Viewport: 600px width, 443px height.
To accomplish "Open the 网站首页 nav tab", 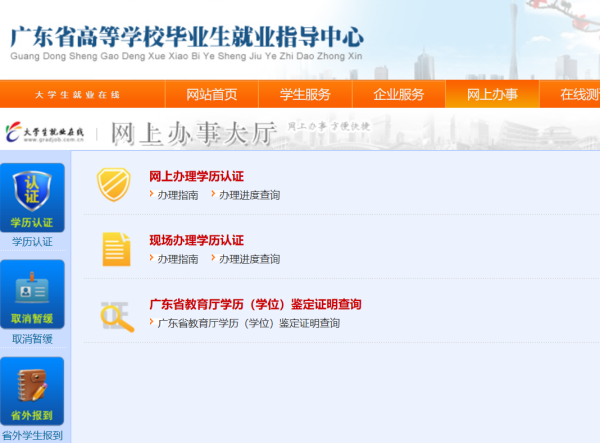I will [x=212, y=94].
